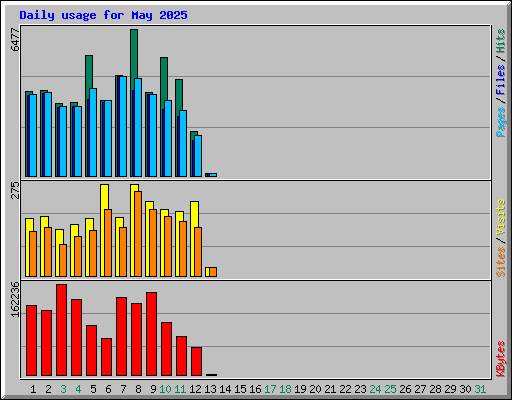Click the orange sites bar for day 3
The height and width of the screenshot is (400, 512).
point(63,260)
